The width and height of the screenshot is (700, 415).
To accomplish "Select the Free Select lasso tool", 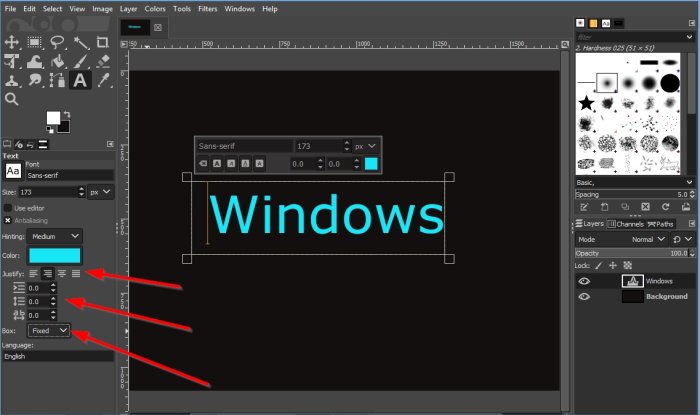I will tap(57, 42).
